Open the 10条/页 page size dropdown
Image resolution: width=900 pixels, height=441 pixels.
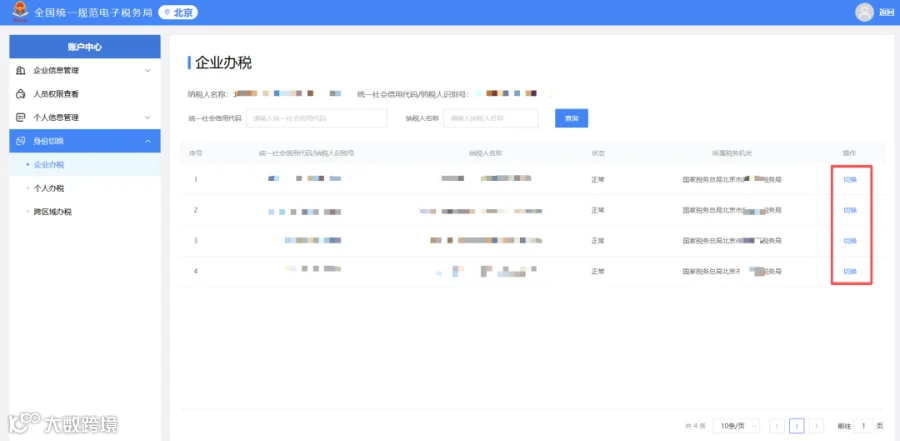coord(736,426)
